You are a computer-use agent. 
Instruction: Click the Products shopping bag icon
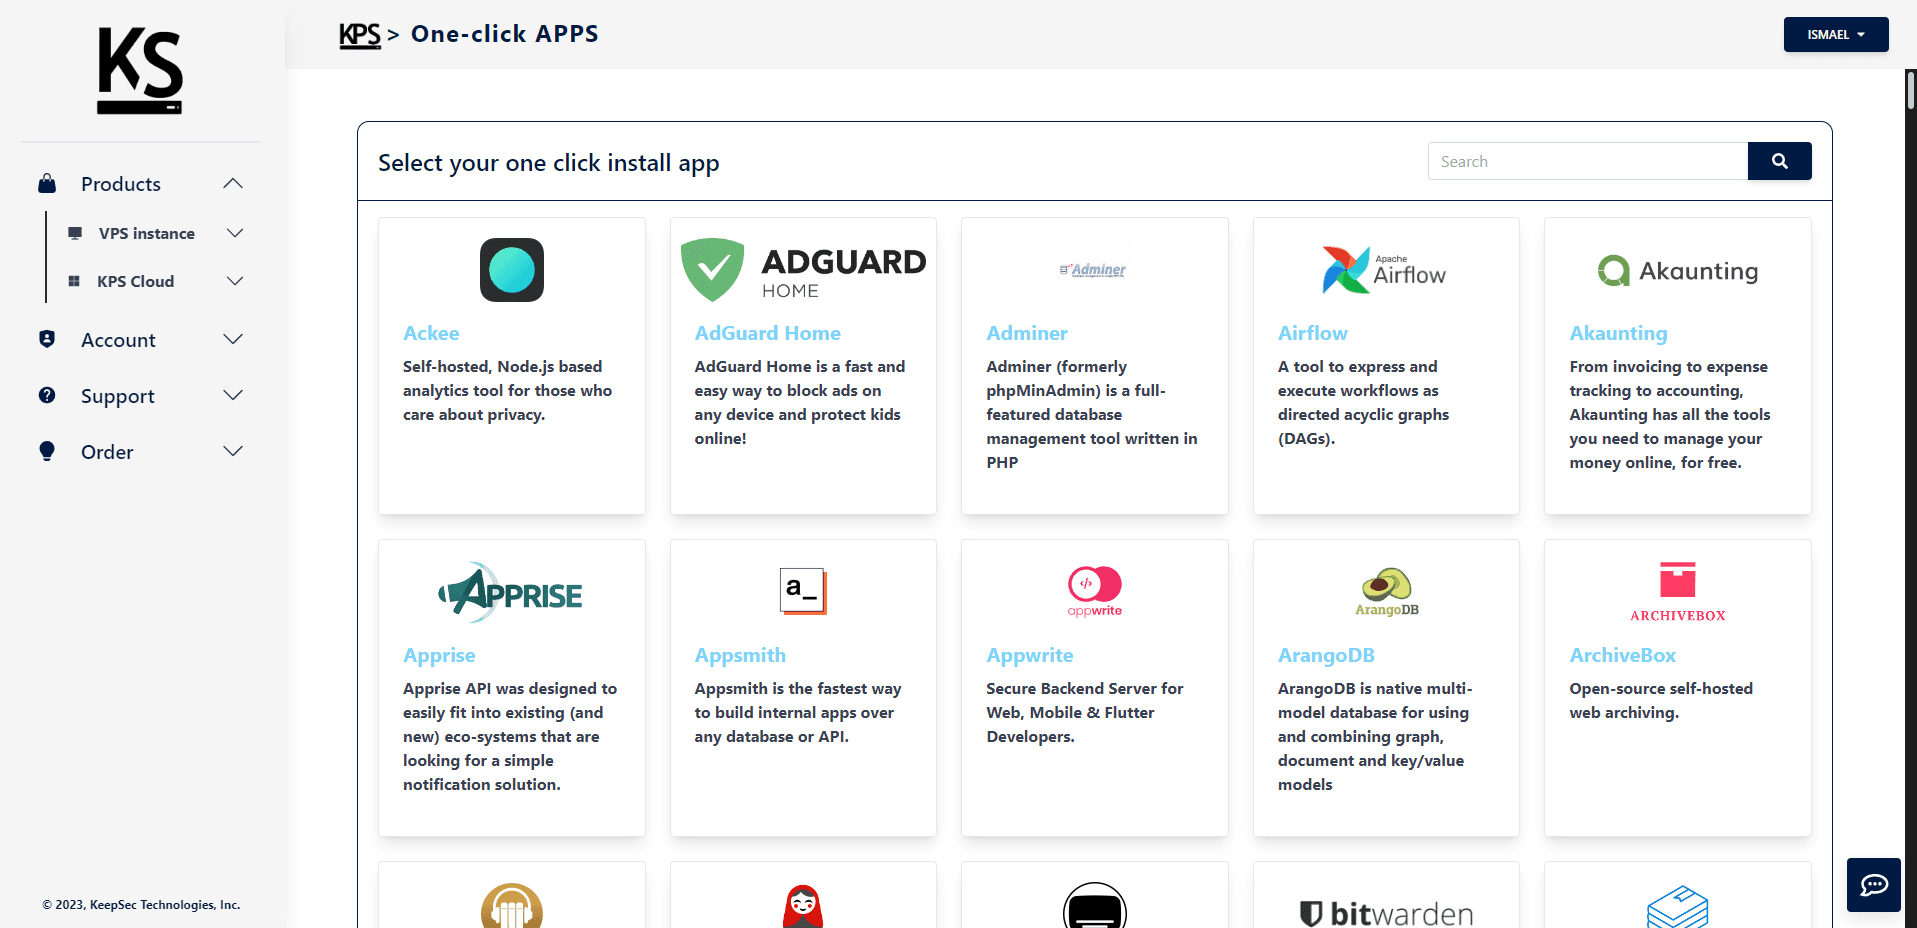pos(47,183)
